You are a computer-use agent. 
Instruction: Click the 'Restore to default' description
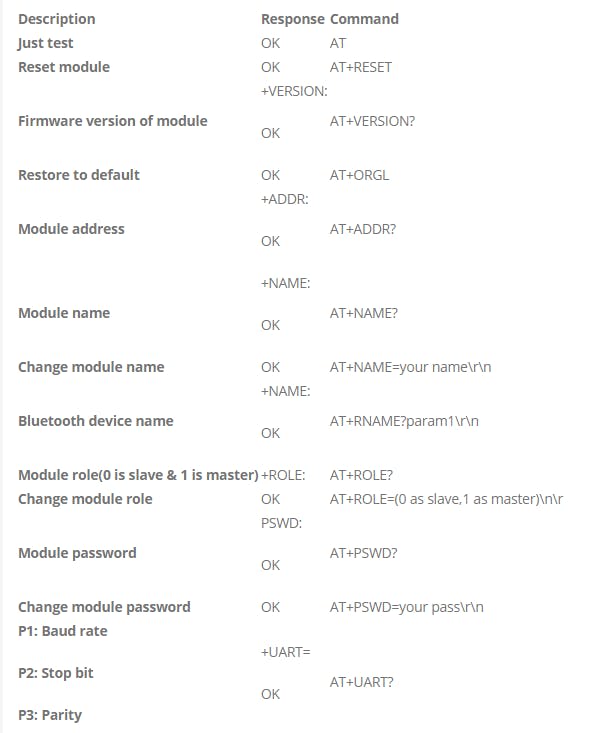click(x=79, y=175)
